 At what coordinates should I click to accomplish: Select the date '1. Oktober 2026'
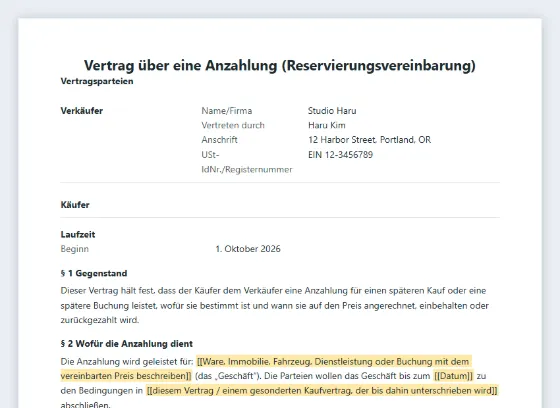(x=248, y=249)
